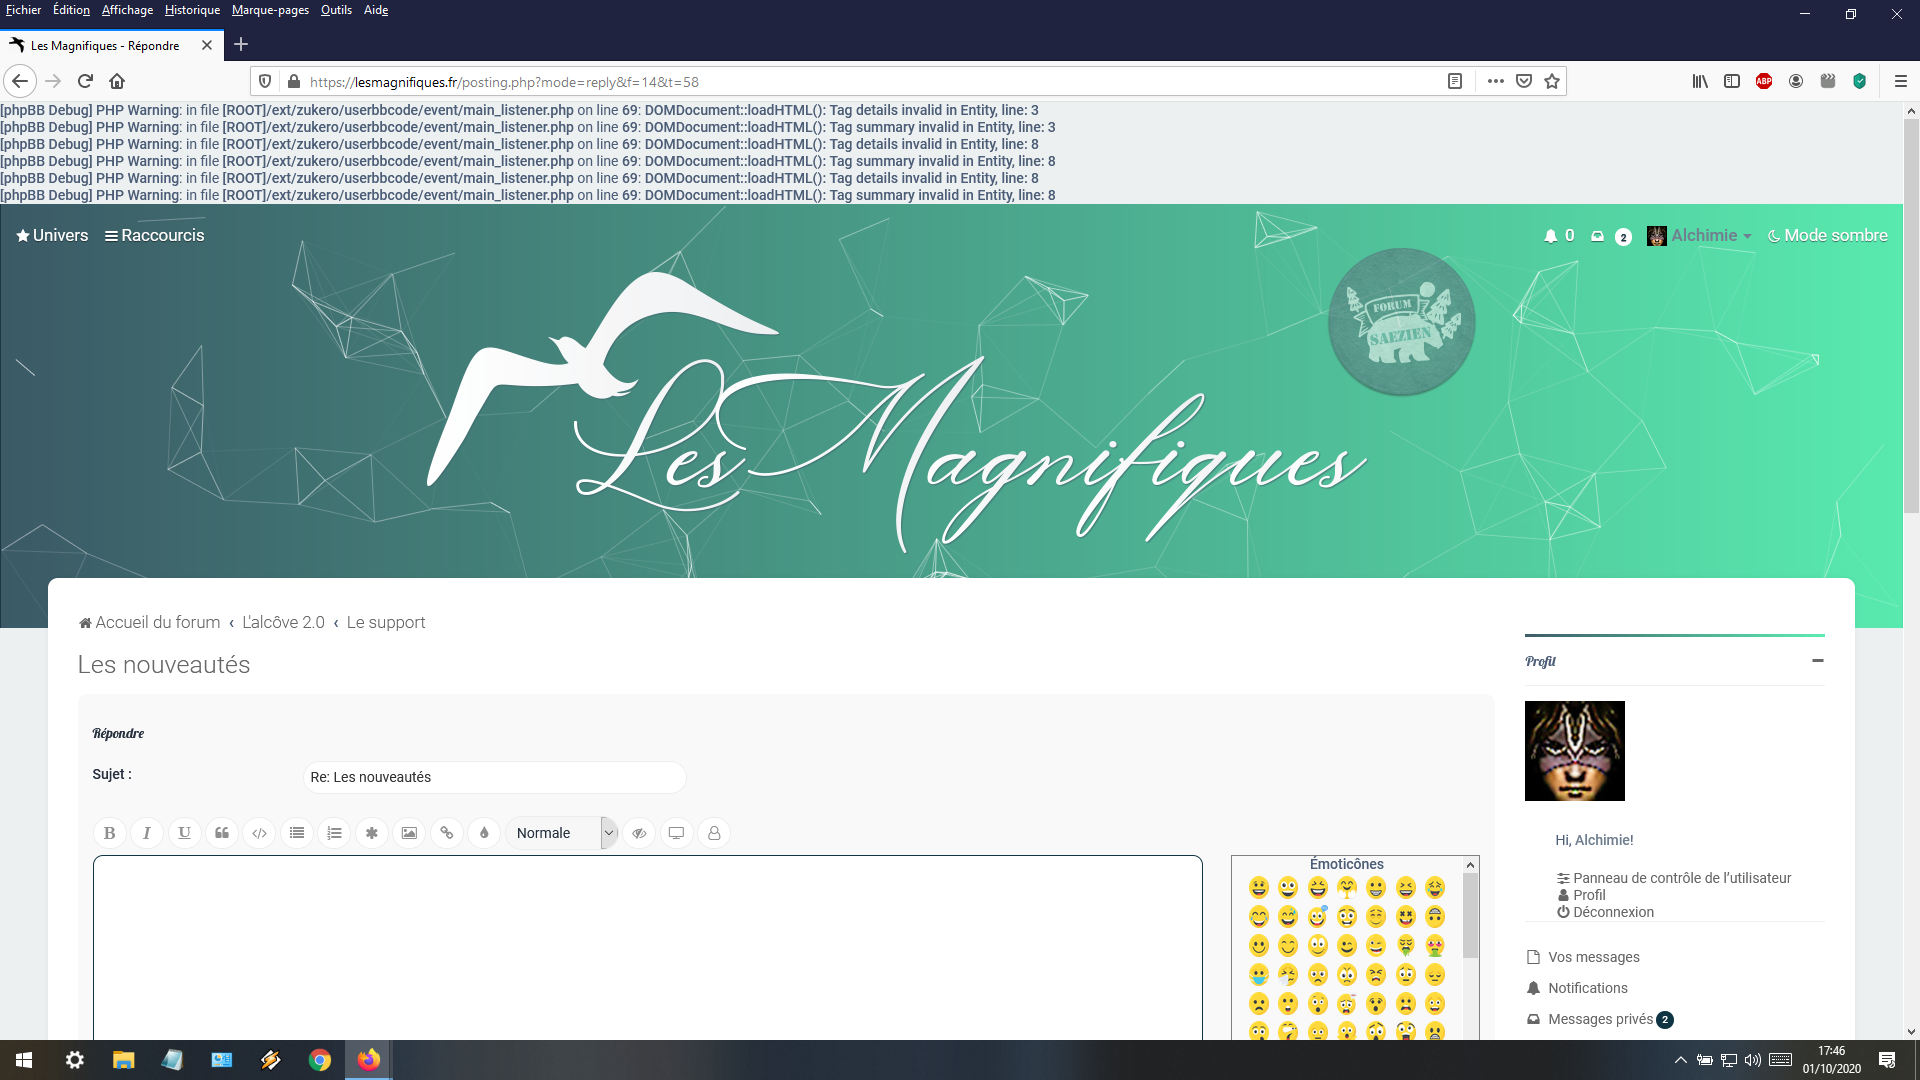Insert a code block with the code icon
The height and width of the screenshot is (1080, 1920).
(259, 833)
